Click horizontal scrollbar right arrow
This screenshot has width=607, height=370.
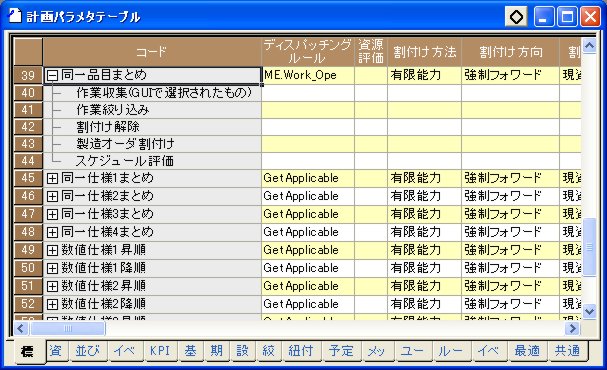(572, 329)
